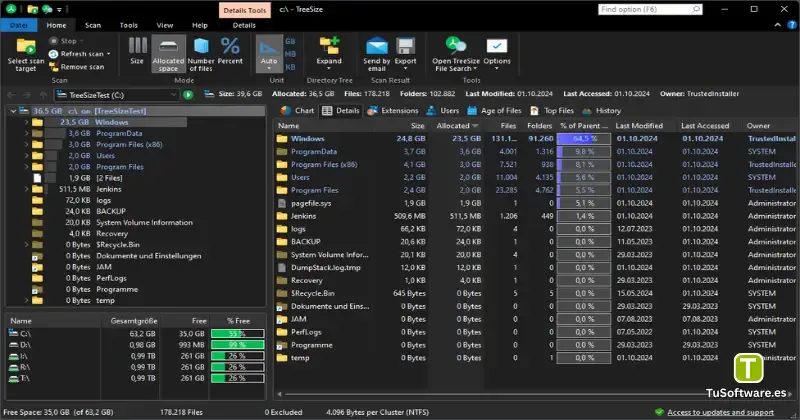800x420 pixels.
Task: Switch mode to Size
Action: click(x=137, y=52)
